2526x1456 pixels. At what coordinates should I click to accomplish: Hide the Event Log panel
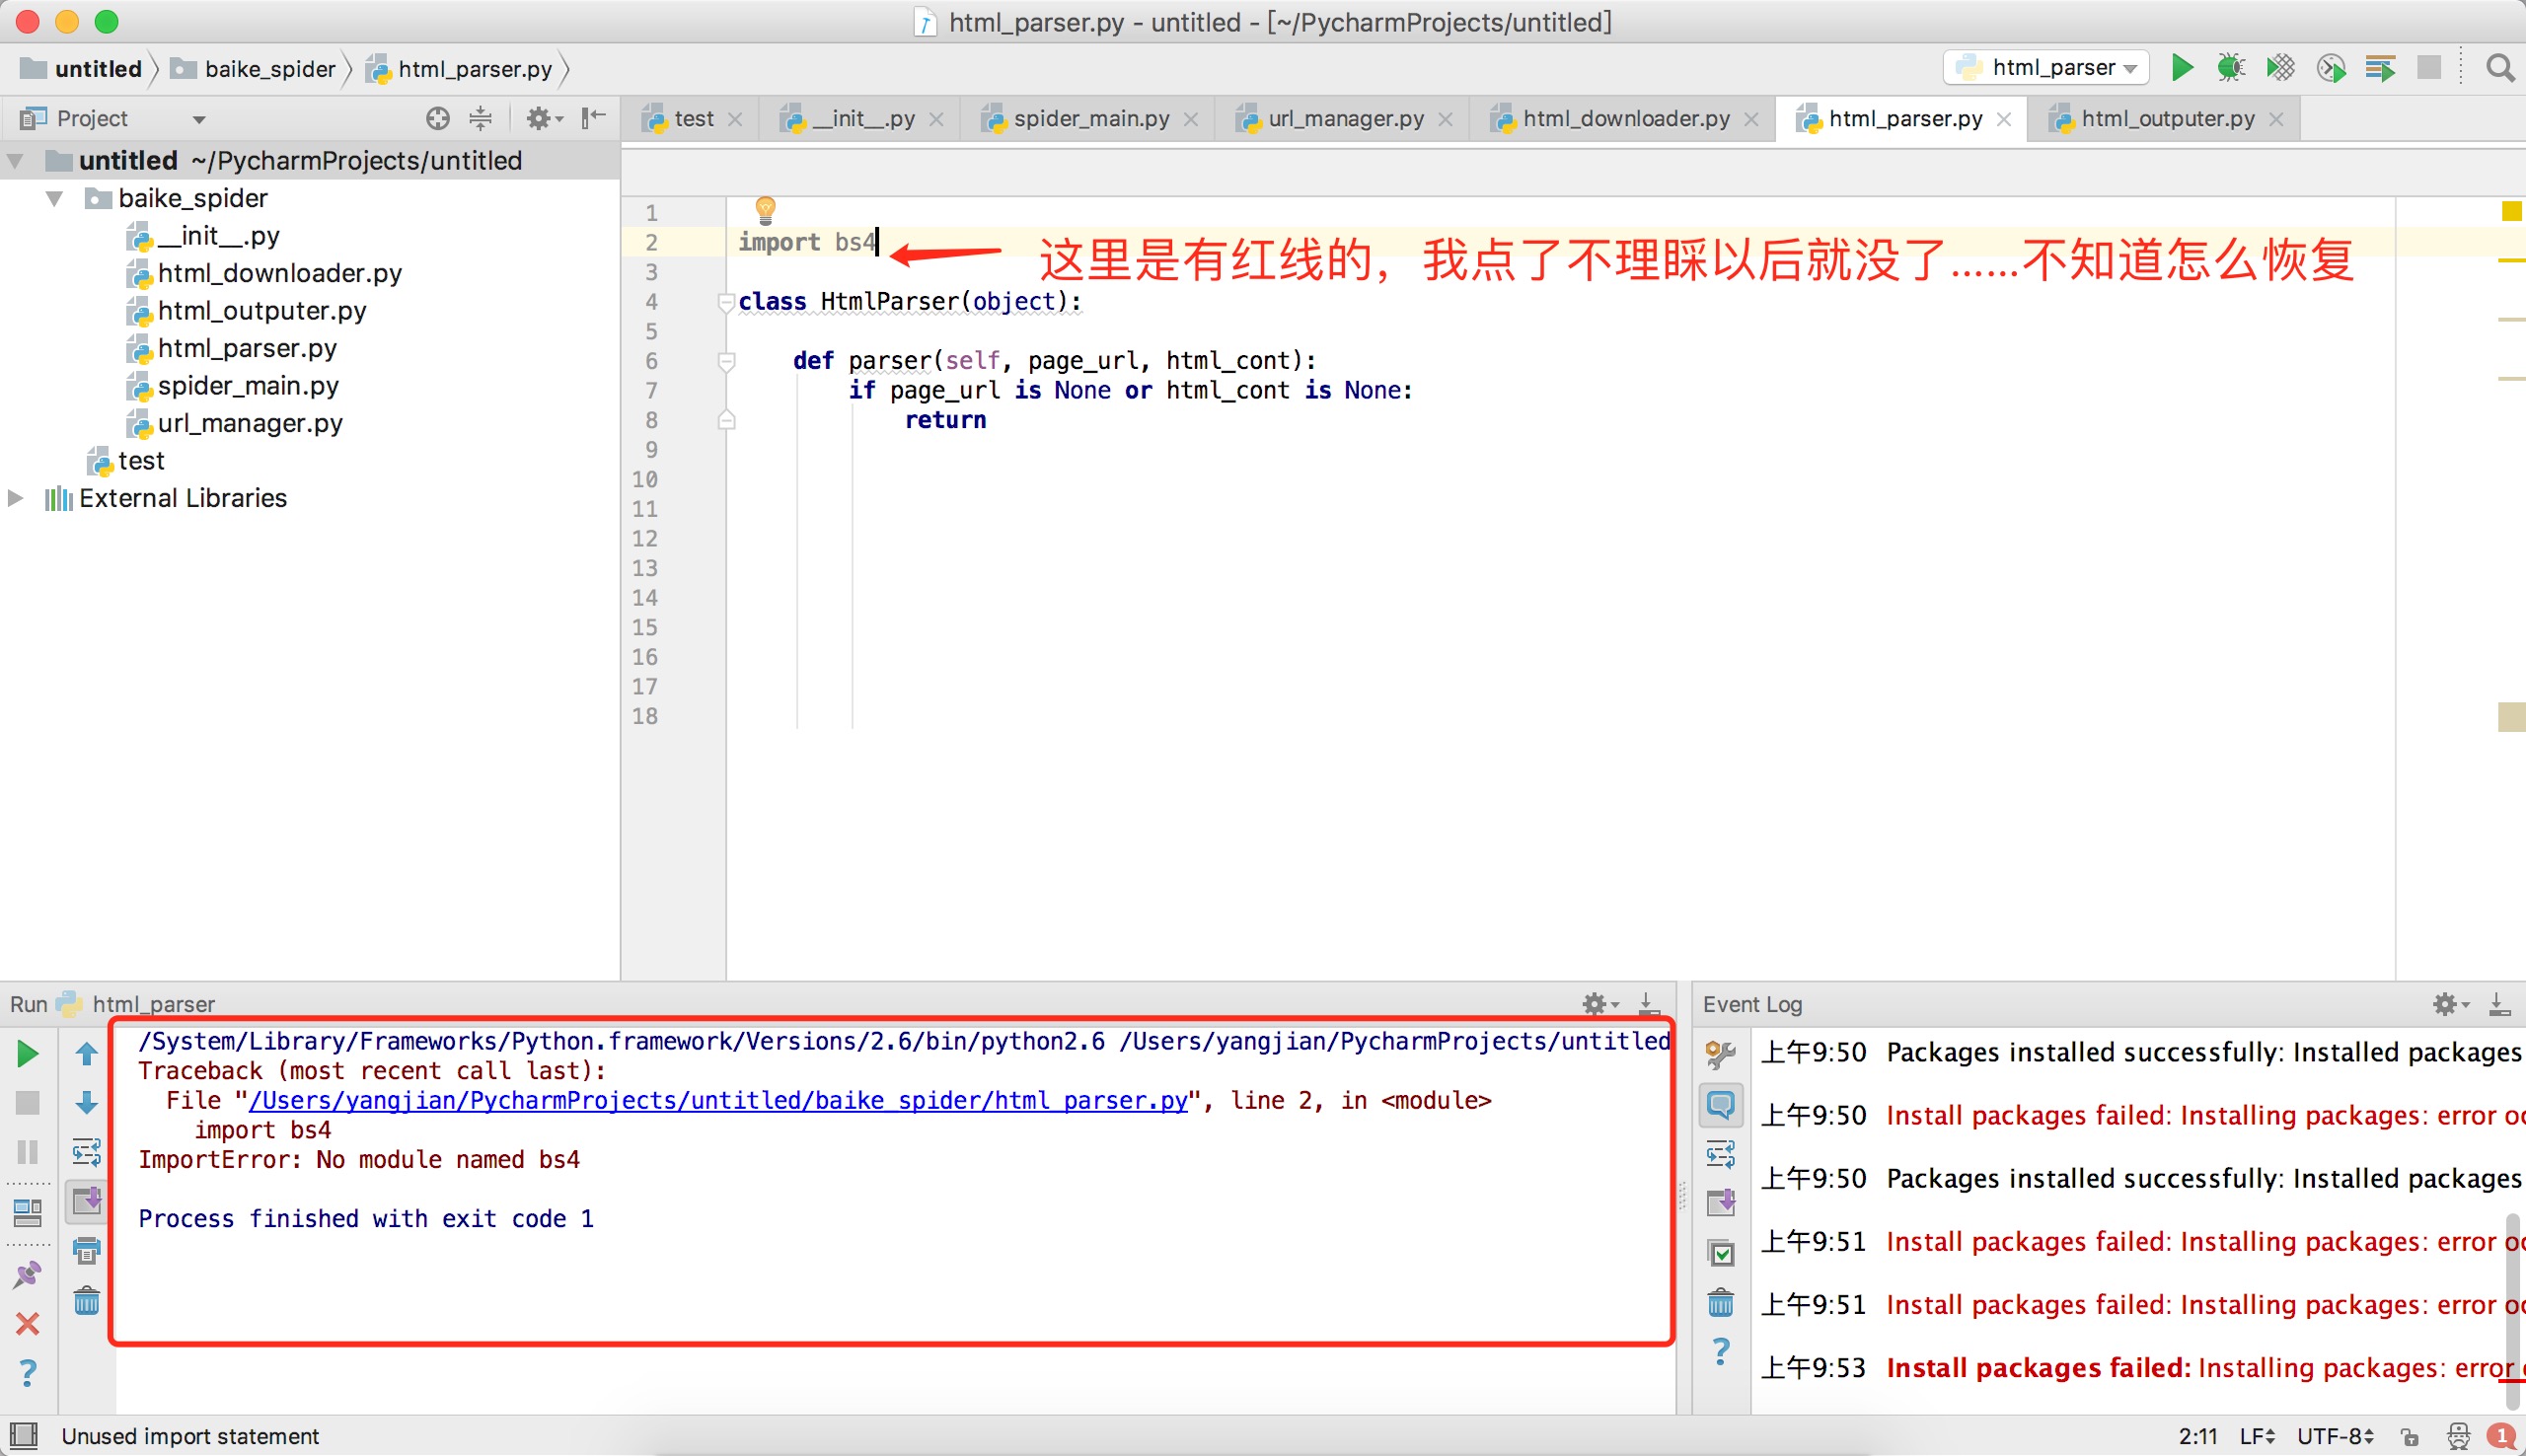(x=2500, y=1004)
